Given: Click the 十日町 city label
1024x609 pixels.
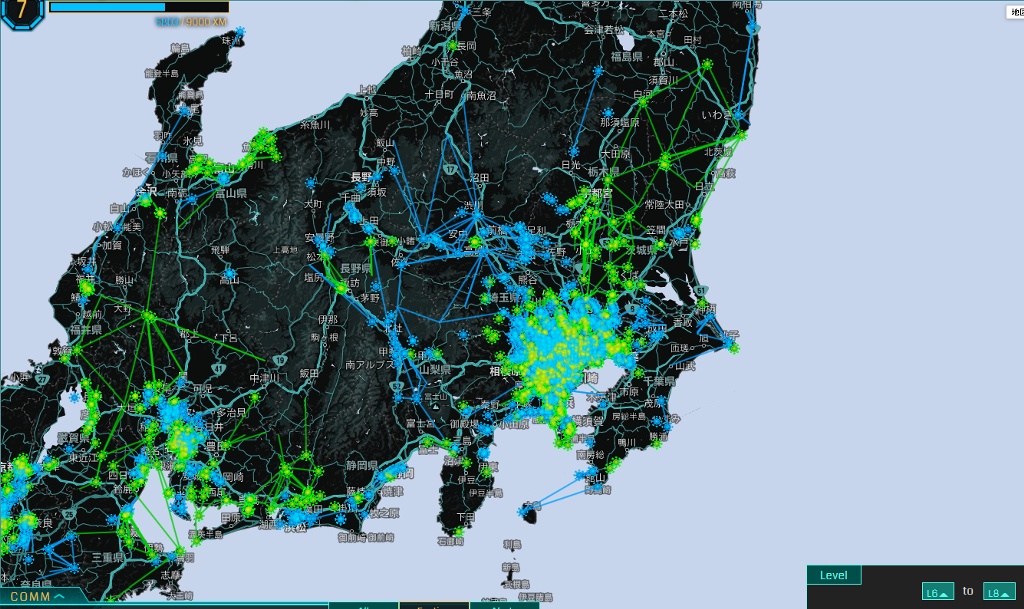Looking at the screenshot, I should click(439, 95).
